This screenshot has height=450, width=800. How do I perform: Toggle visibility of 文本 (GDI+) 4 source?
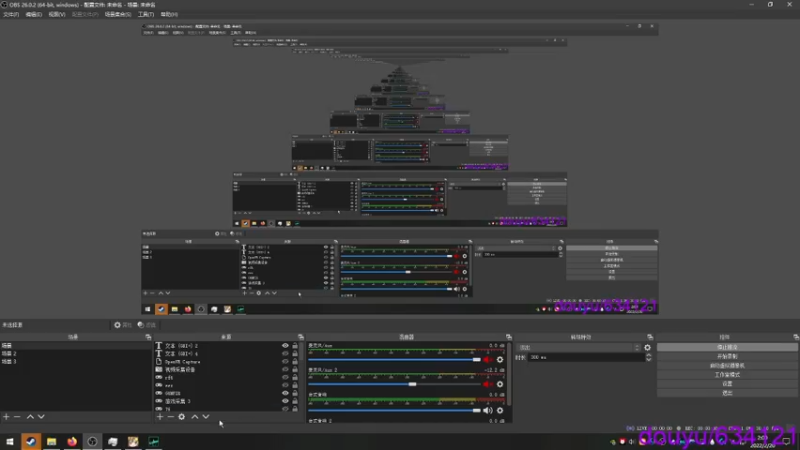[285, 354]
